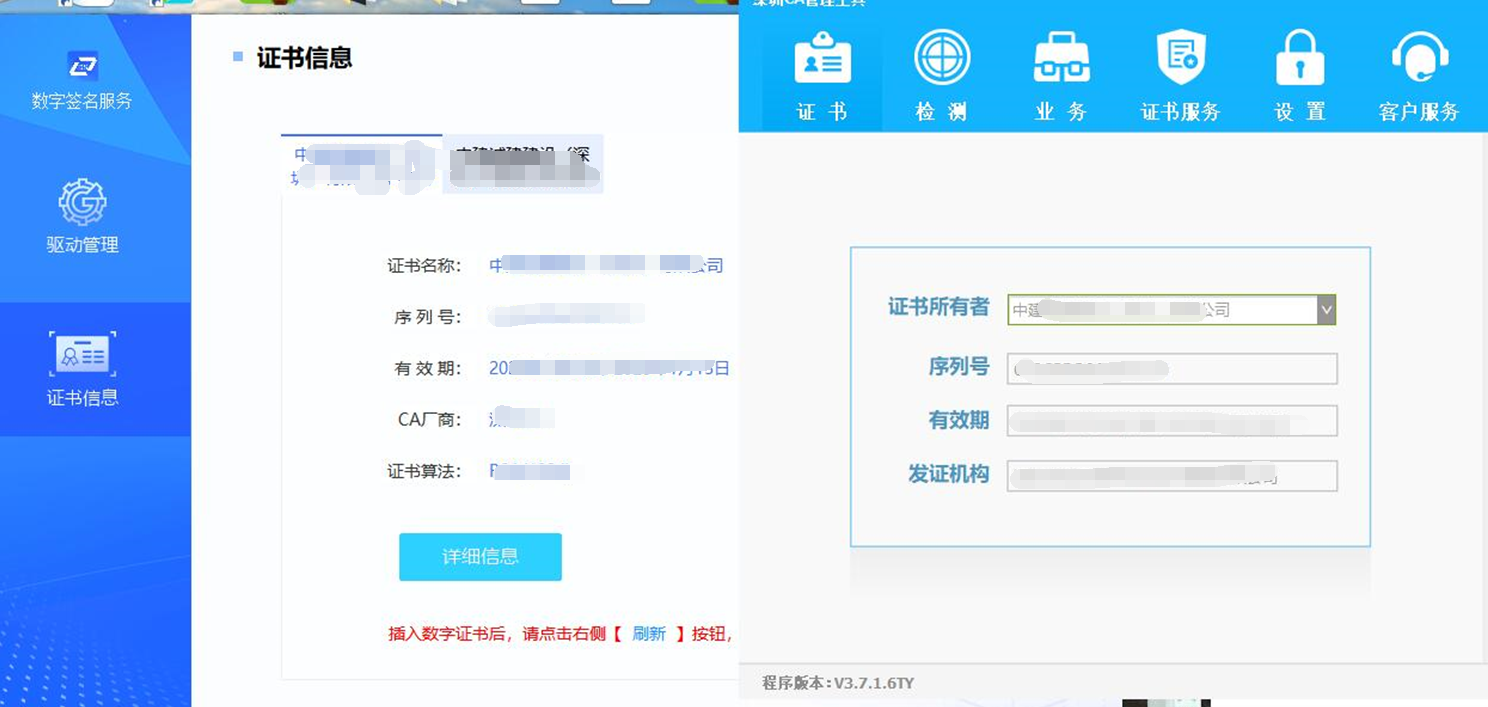The width and height of the screenshot is (1488, 707).
Task: Click the 证书信息 sidebar icon
Action: (x=82, y=355)
